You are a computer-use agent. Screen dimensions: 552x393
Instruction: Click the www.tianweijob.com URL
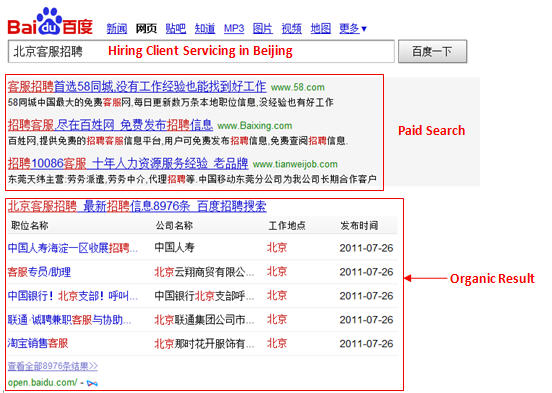tap(295, 164)
